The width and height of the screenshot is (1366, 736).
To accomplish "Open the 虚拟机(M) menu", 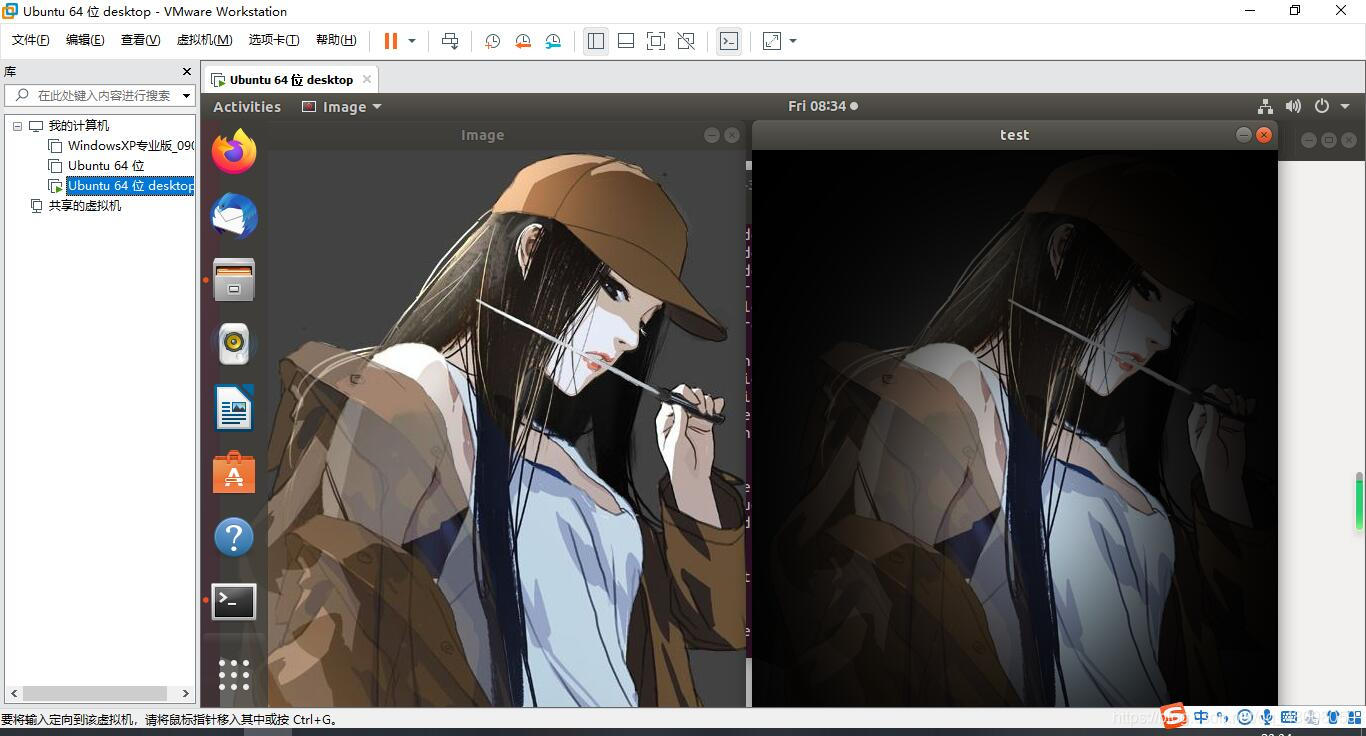I will (x=204, y=40).
